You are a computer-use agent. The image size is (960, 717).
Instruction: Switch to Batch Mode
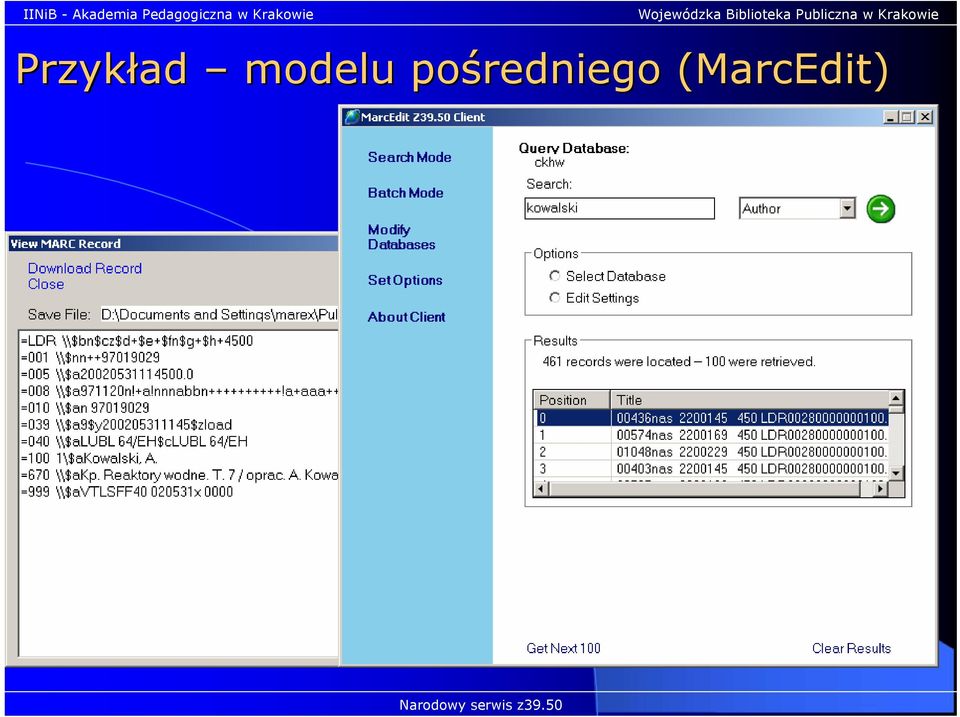pos(405,193)
